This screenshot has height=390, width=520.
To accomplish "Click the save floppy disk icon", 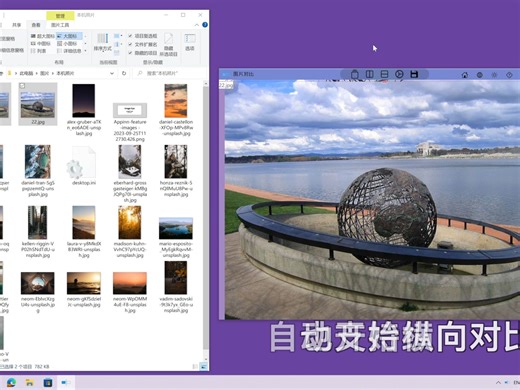I will [x=414, y=74].
